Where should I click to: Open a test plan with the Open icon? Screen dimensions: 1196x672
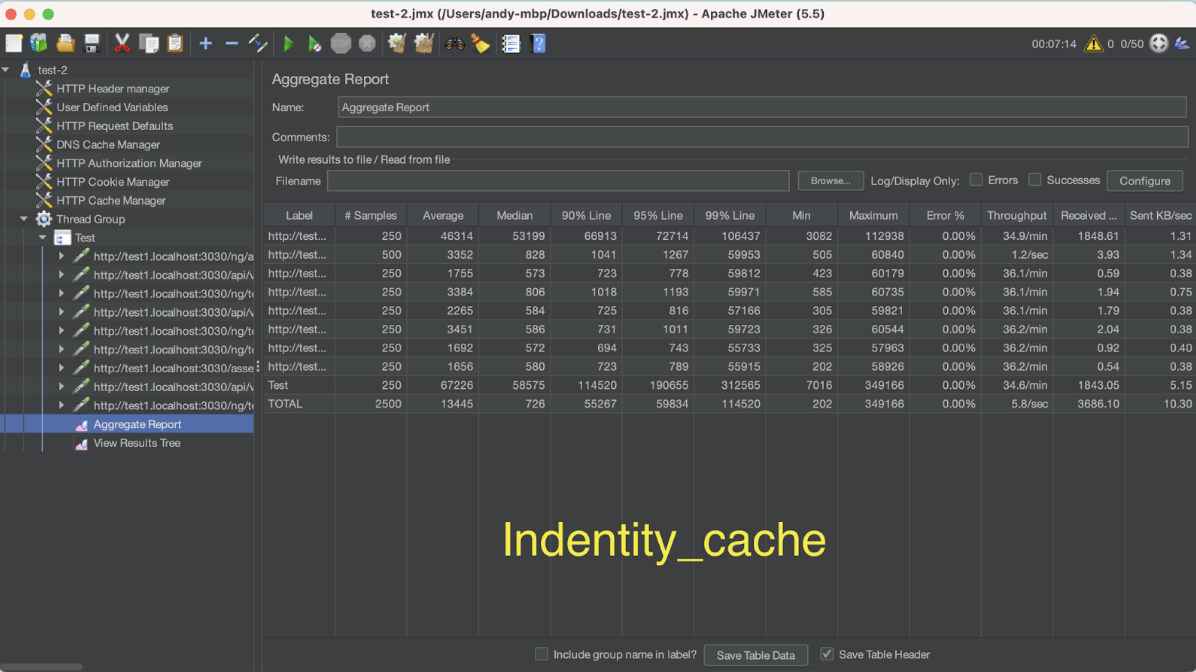pos(65,43)
